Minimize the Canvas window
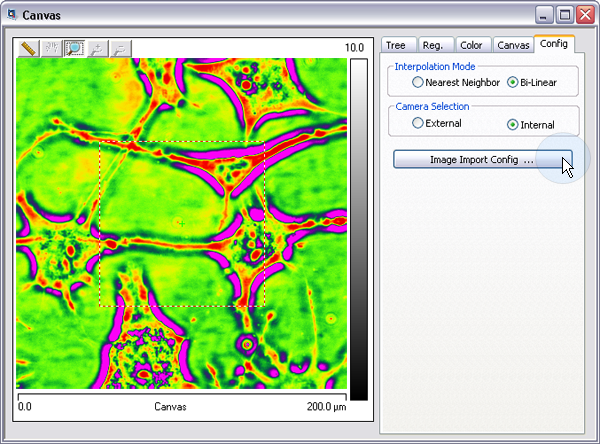 click(x=543, y=16)
